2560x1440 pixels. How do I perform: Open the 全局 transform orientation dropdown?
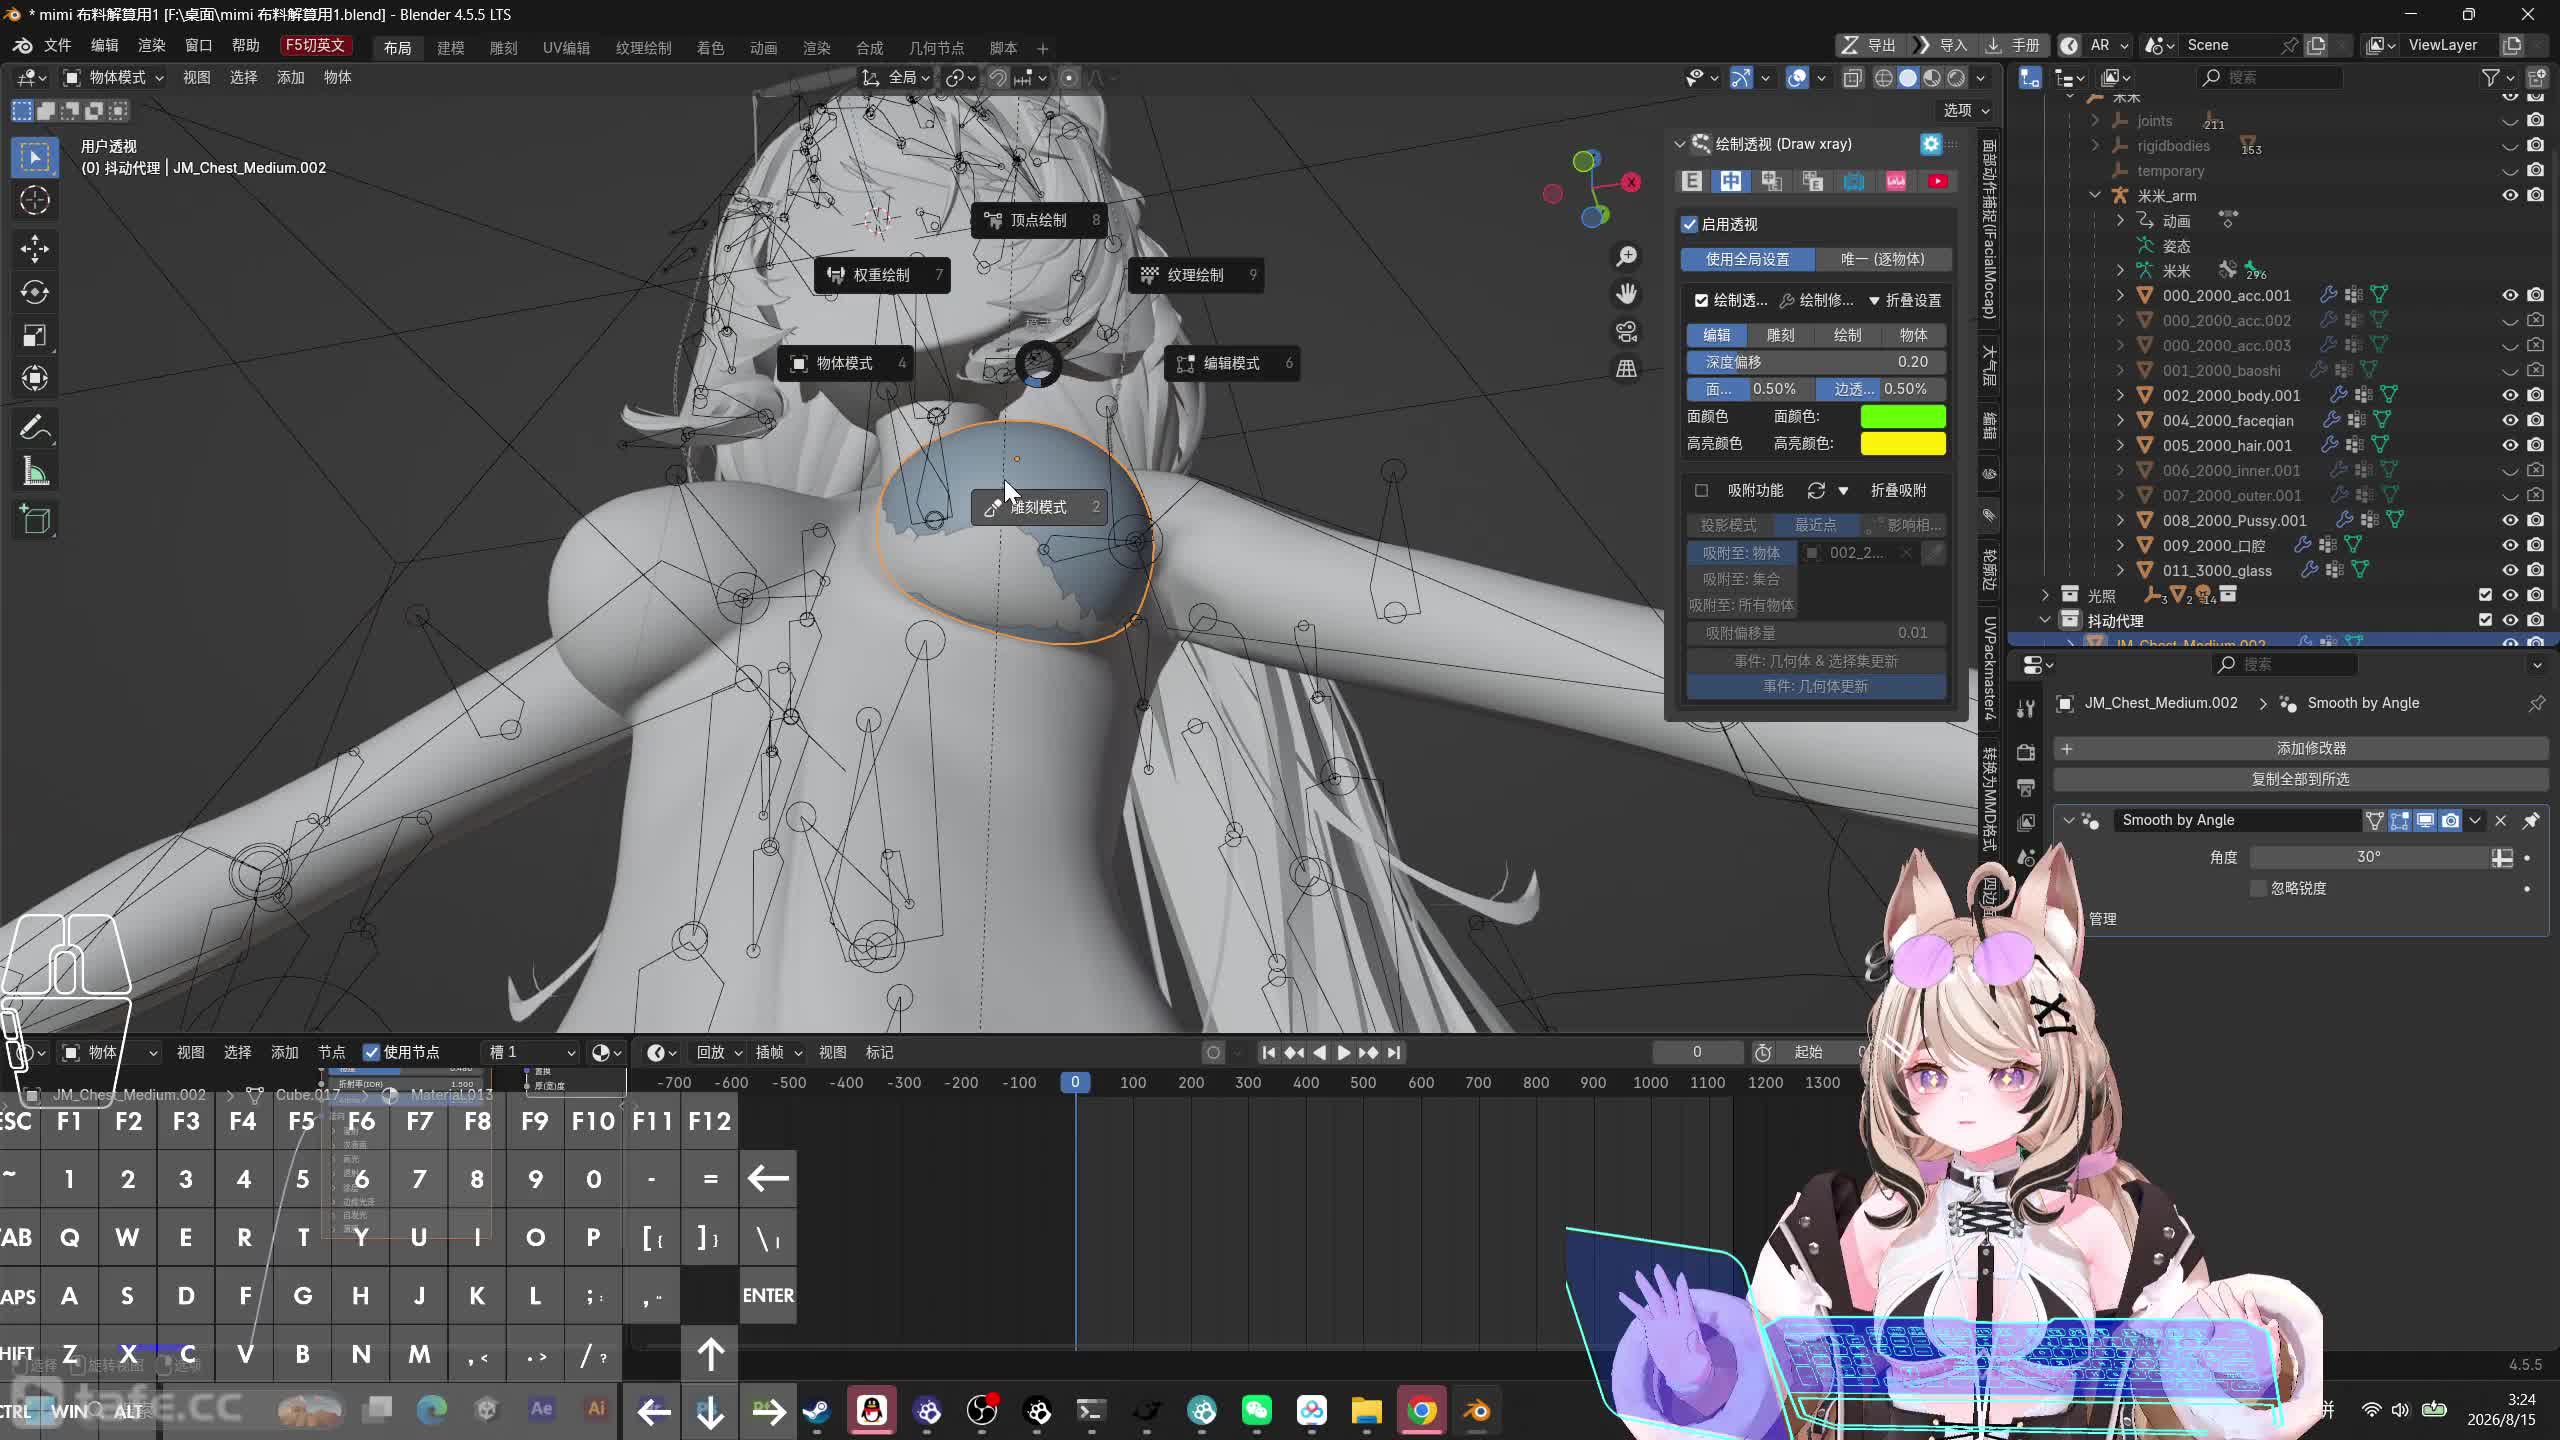[897, 77]
